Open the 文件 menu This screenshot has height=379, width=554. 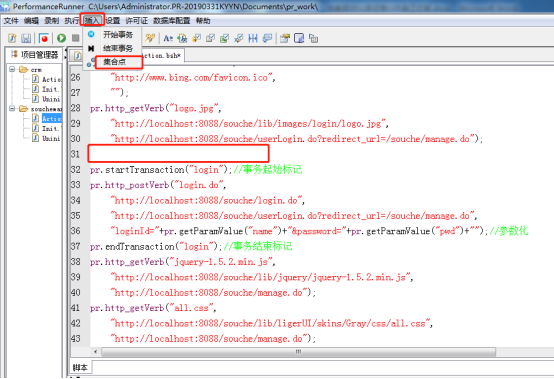(11, 21)
